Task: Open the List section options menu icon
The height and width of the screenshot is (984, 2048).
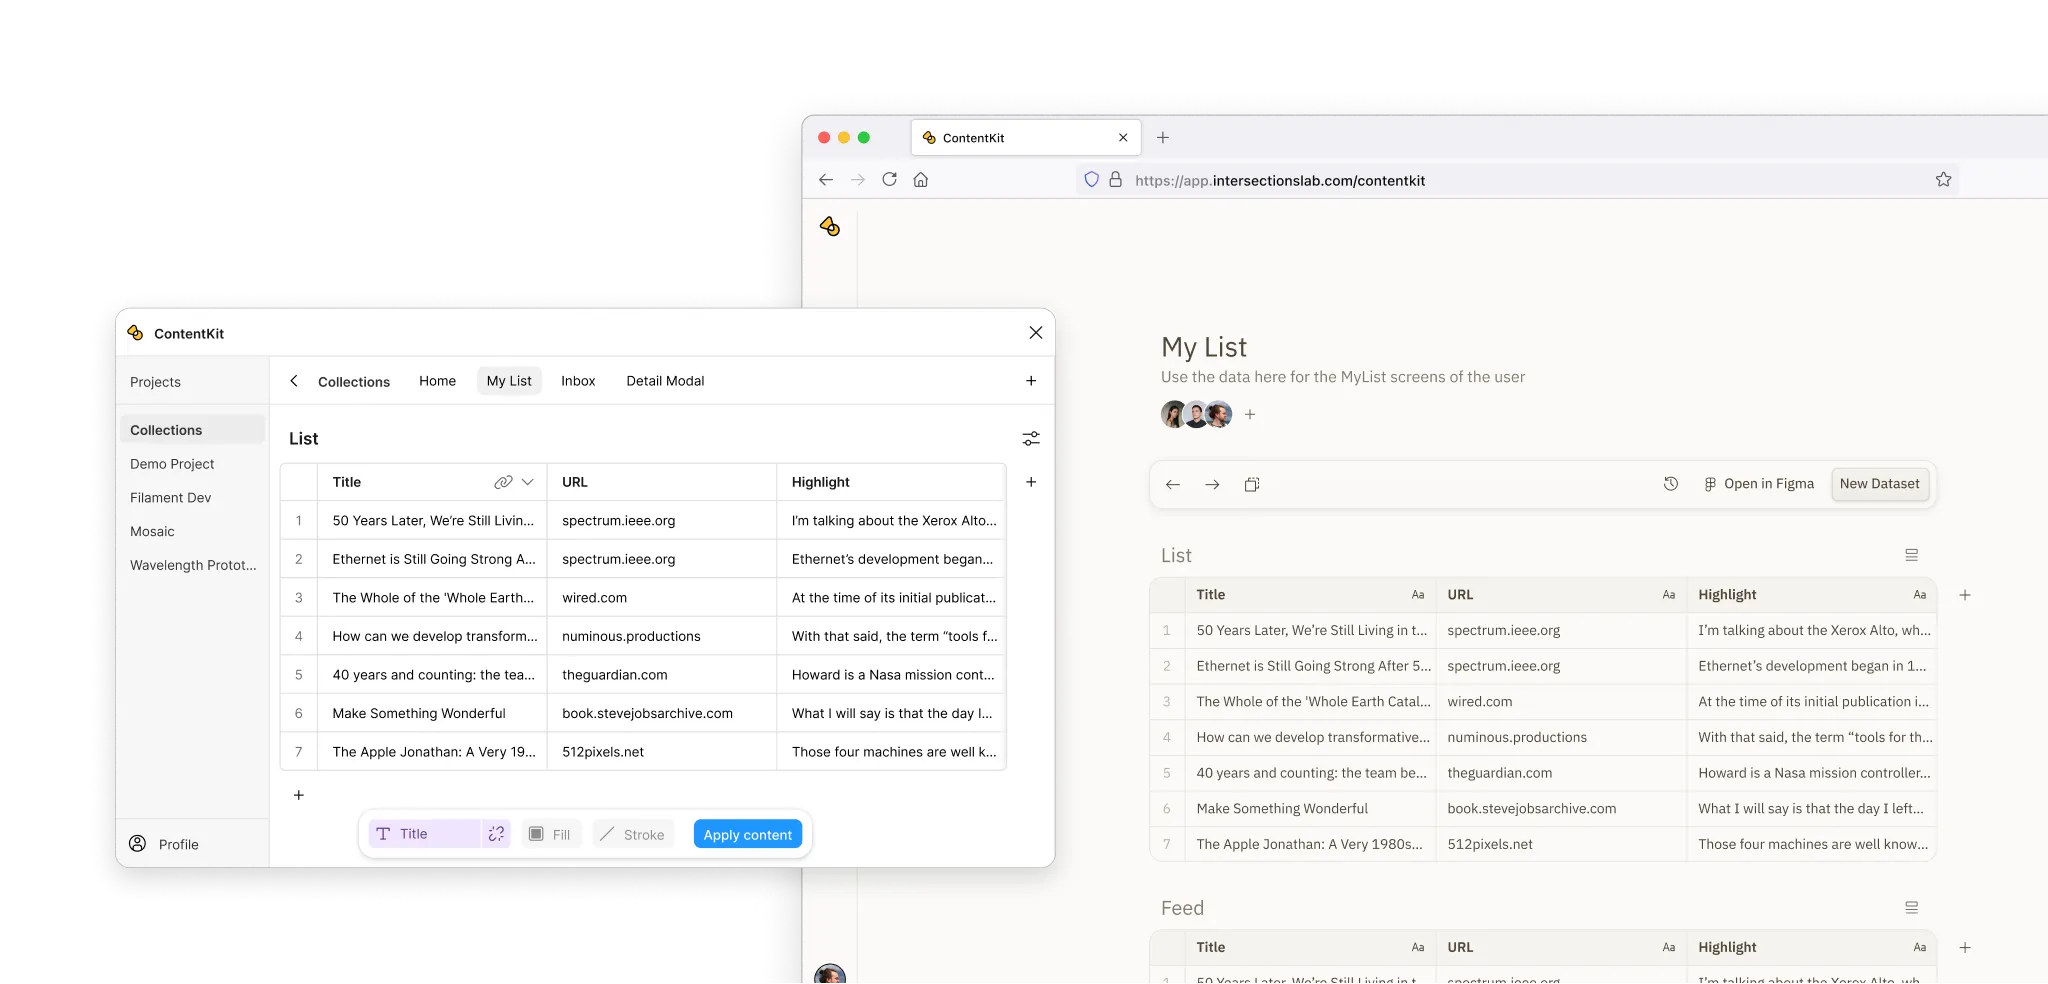Action: [x=1911, y=555]
